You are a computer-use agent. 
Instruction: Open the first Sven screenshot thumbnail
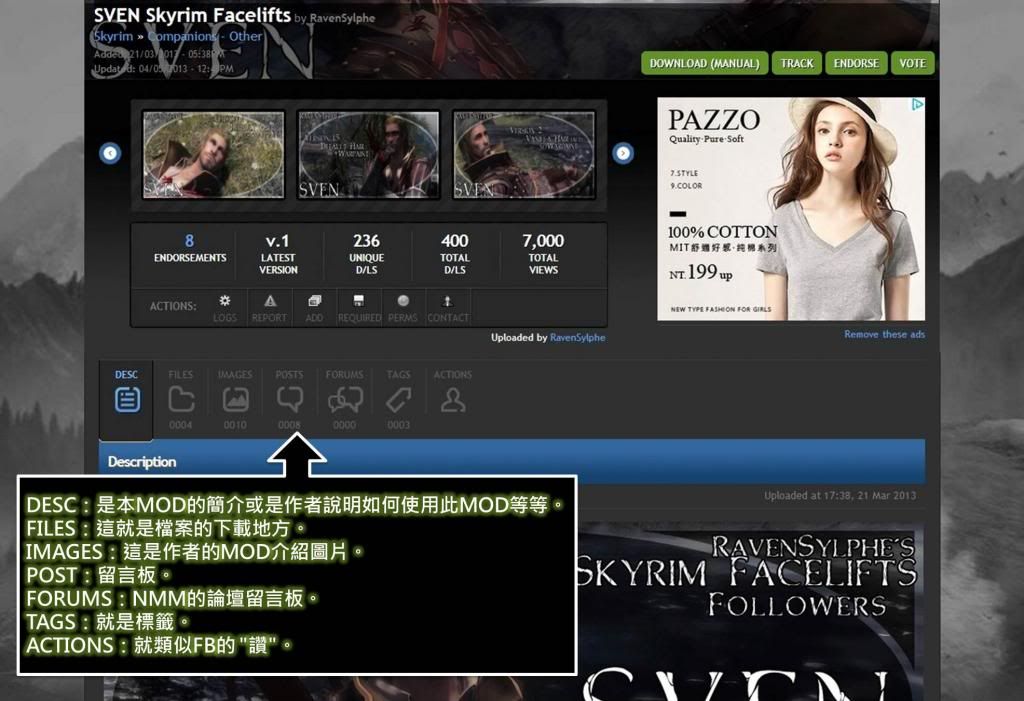212,154
